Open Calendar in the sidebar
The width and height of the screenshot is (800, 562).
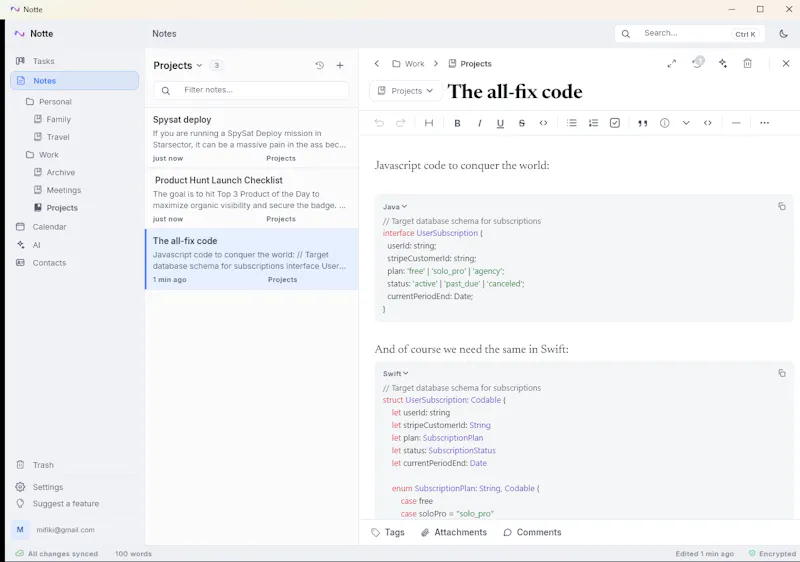coord(74,226)
